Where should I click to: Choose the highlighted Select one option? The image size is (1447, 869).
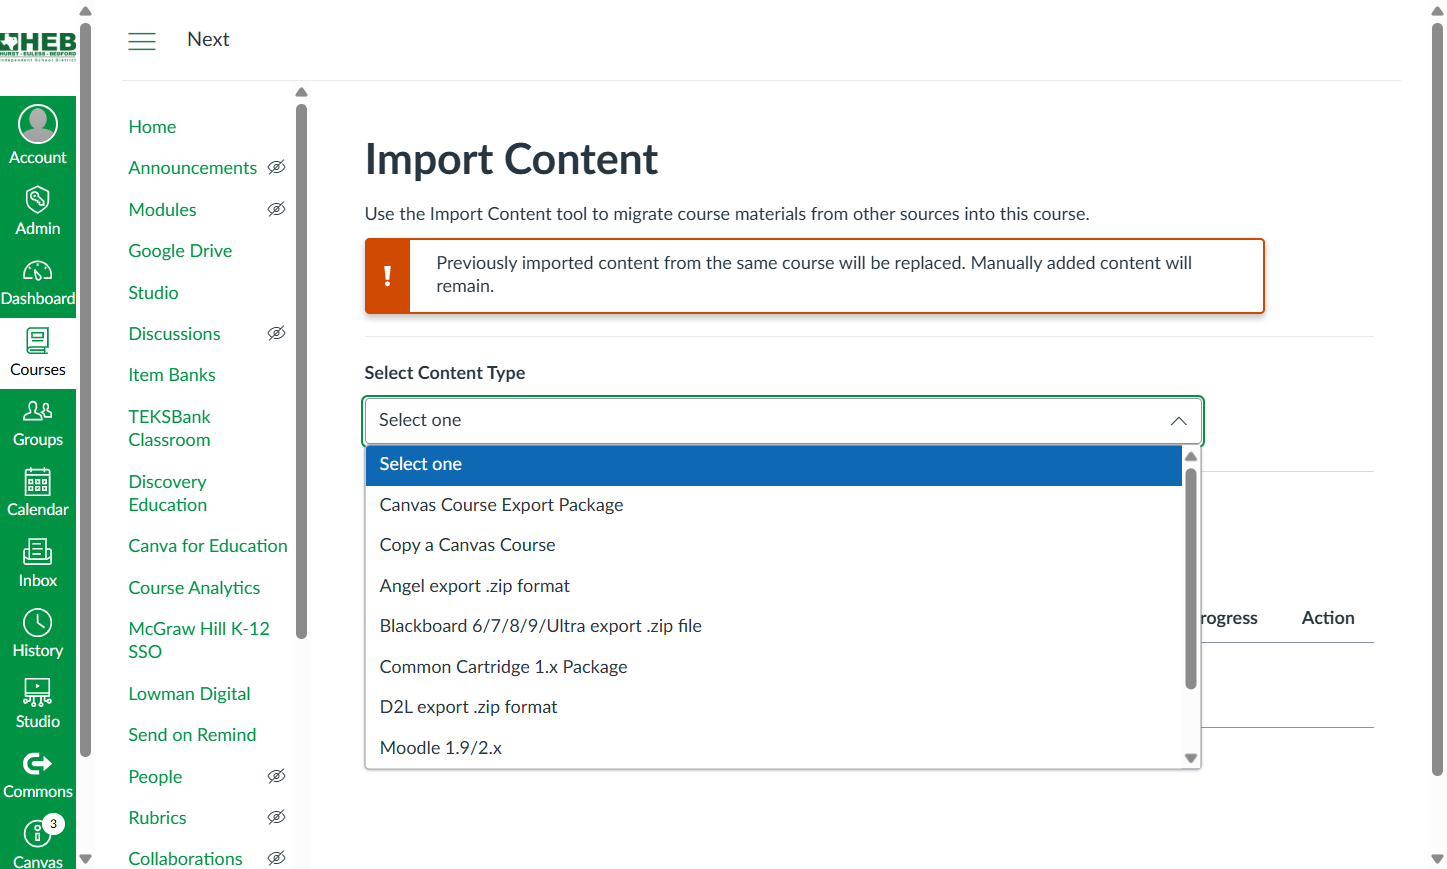(774, 465)
